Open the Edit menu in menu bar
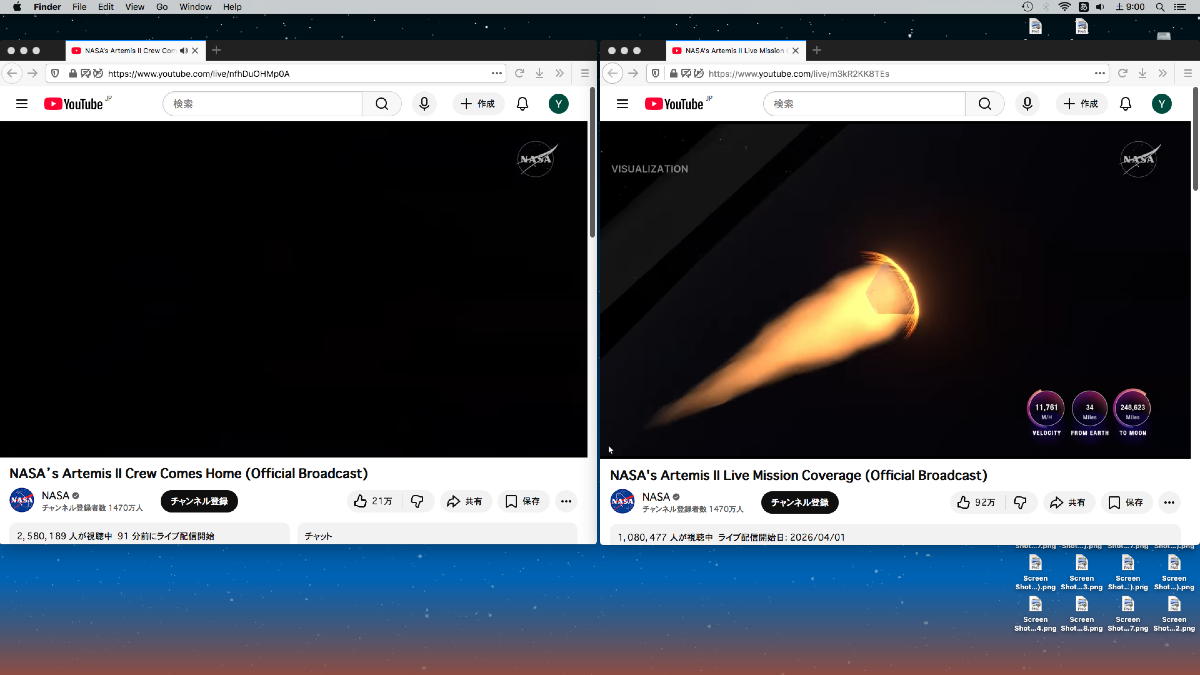The width and height of the screenshot is (1200, 675). pyautogui.click(x=105, y=7)
